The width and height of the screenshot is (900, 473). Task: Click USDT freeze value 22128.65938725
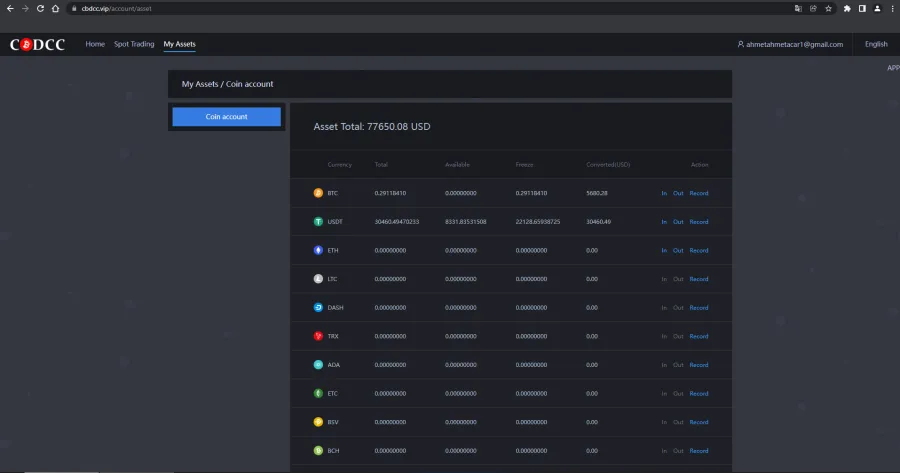coord(538,222)
